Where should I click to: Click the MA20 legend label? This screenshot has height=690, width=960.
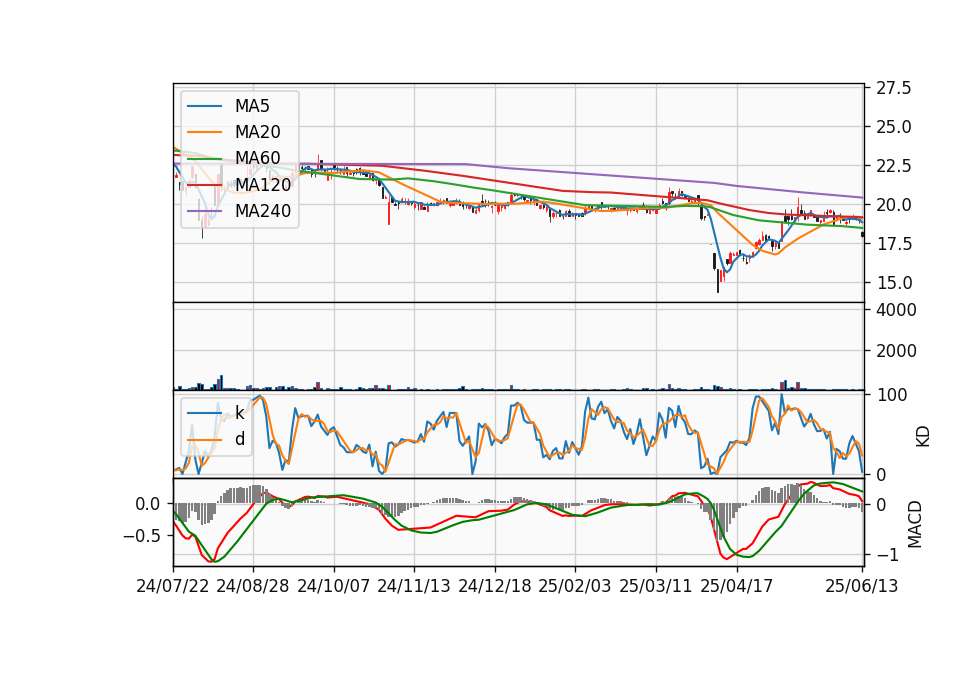pos(258,132)
